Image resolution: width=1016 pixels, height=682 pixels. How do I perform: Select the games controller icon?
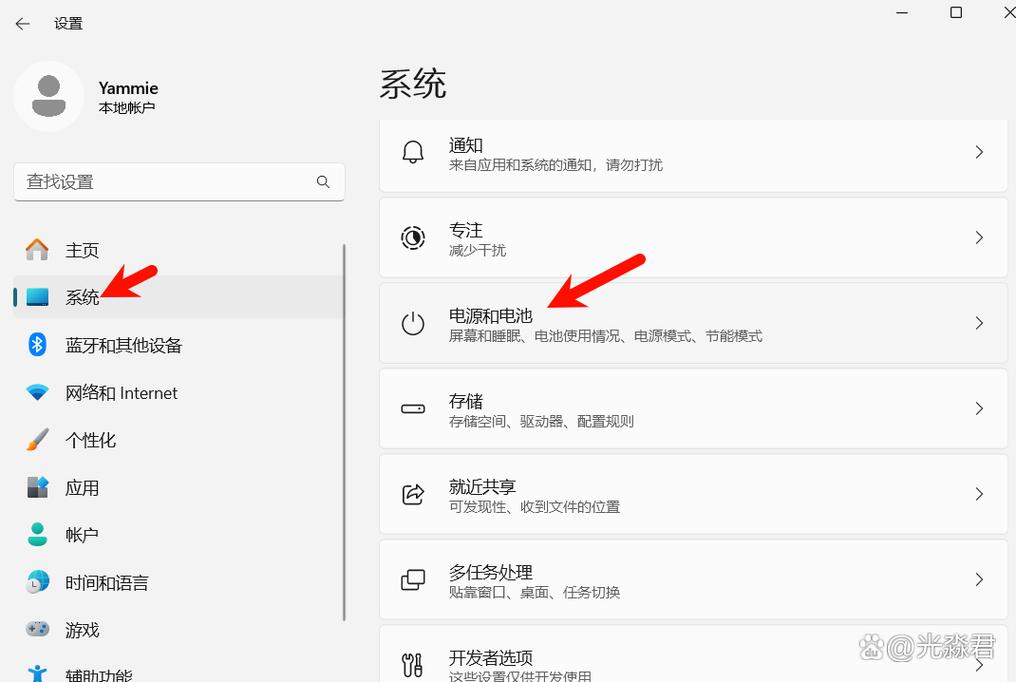[x=36, y=629]
